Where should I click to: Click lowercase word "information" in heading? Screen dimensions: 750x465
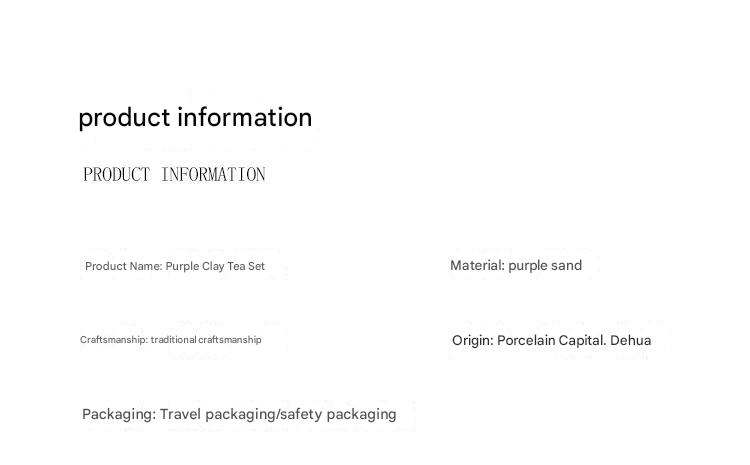pos(245,118)
